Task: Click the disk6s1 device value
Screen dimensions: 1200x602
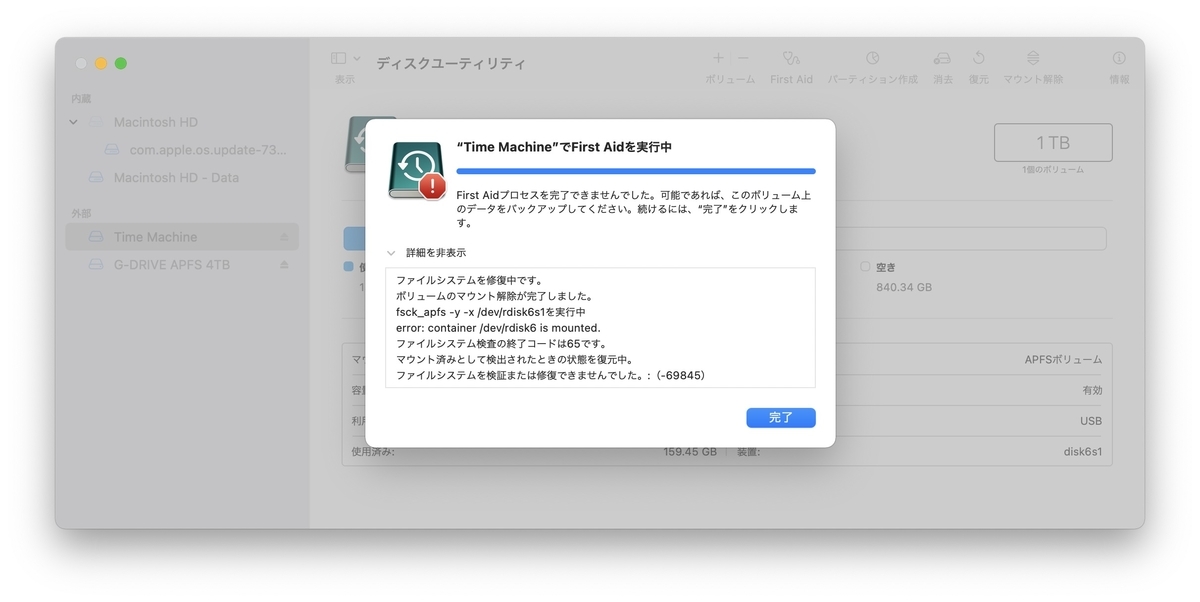Action: 1083,452
